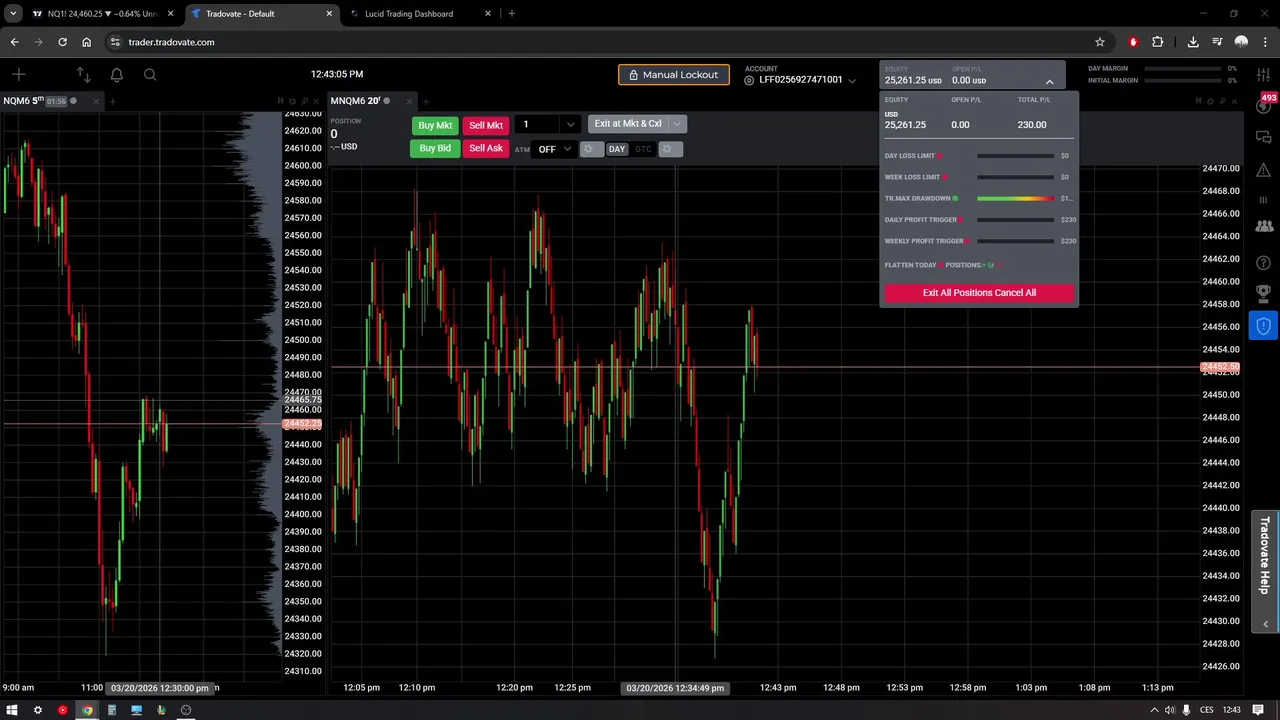The width and height of the screenshot is (1280, 720).
Task: Collapse the equity summary panel chevron
Action: (1049, 81)
